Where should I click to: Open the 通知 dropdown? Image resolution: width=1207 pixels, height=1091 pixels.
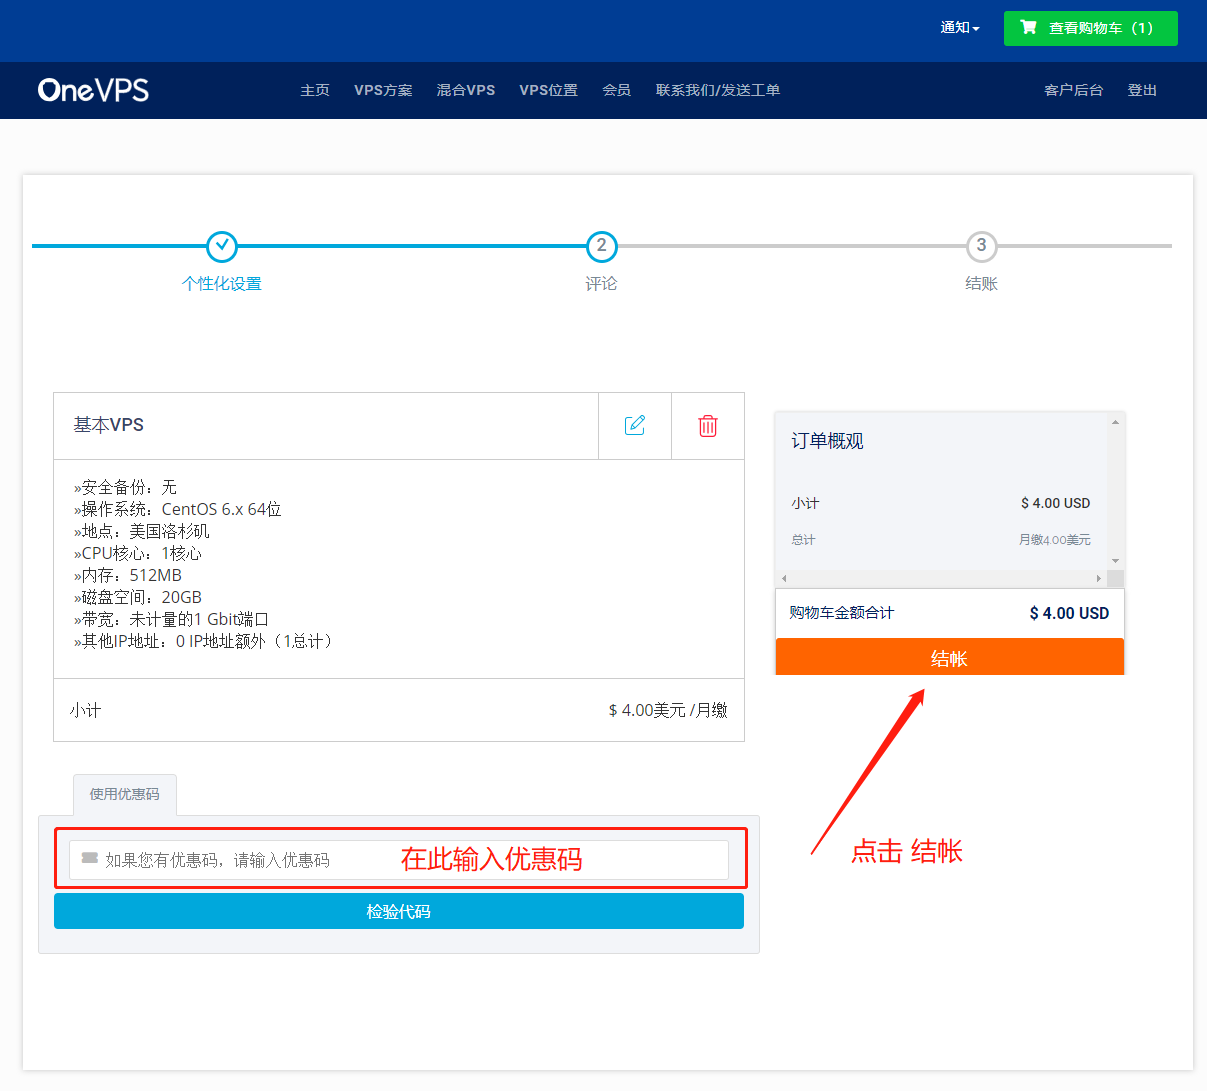pos(959,28)
